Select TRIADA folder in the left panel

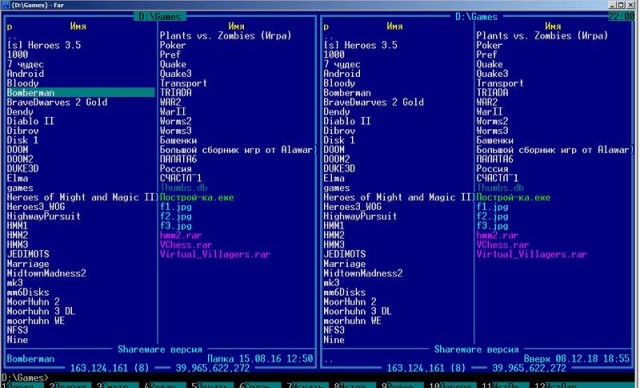click(x=176, y=93)
